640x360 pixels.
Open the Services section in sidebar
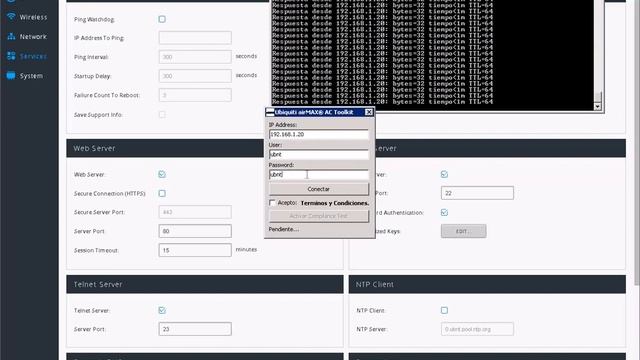click(x=33, y=56)
